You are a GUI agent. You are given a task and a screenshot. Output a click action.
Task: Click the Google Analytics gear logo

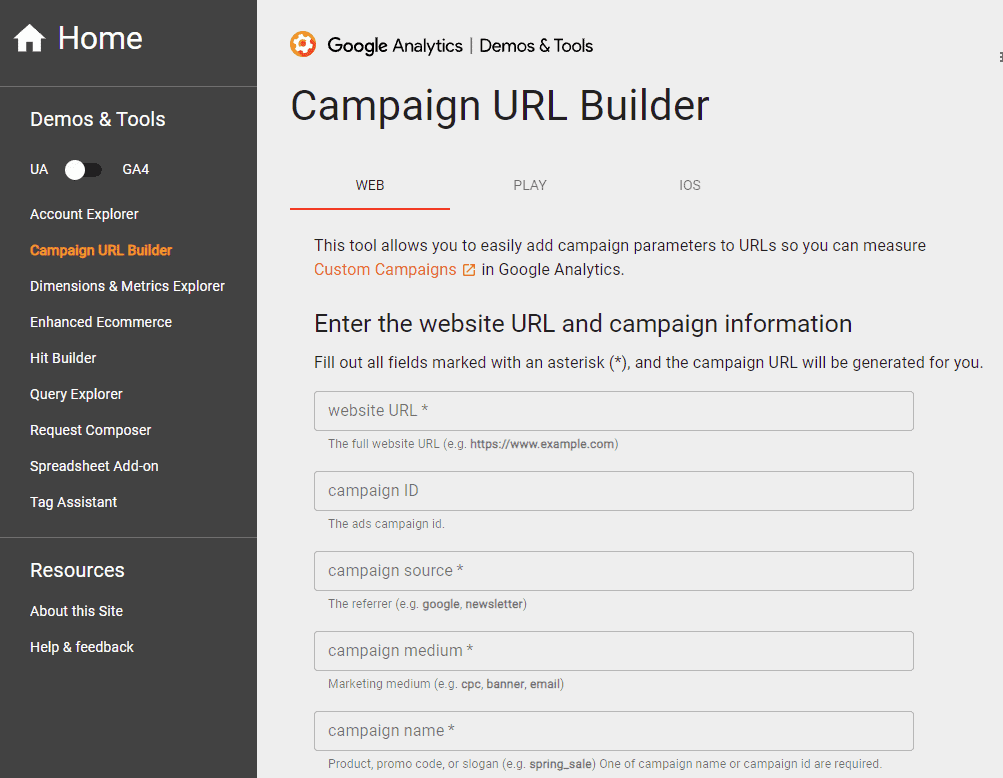click(303, 45)
